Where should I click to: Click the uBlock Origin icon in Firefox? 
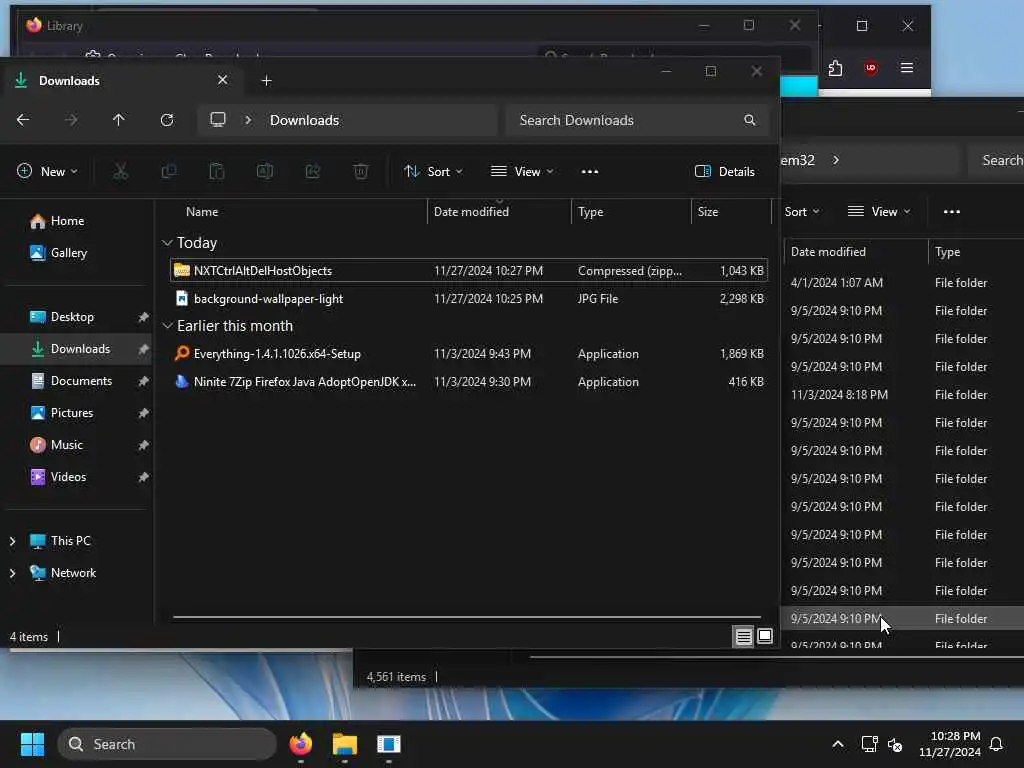(x=871, y=68)
